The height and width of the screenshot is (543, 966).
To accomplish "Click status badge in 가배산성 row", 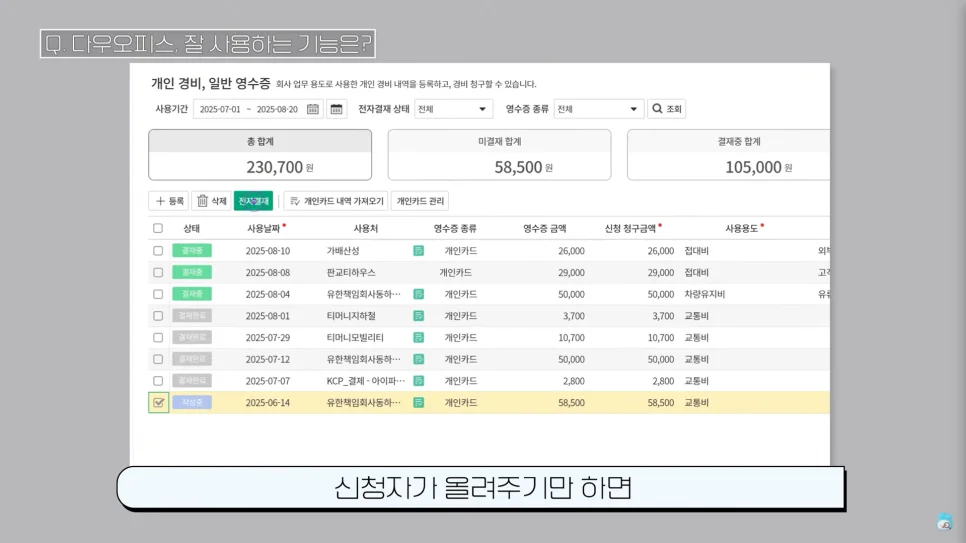I will click(x=192, y=251).
